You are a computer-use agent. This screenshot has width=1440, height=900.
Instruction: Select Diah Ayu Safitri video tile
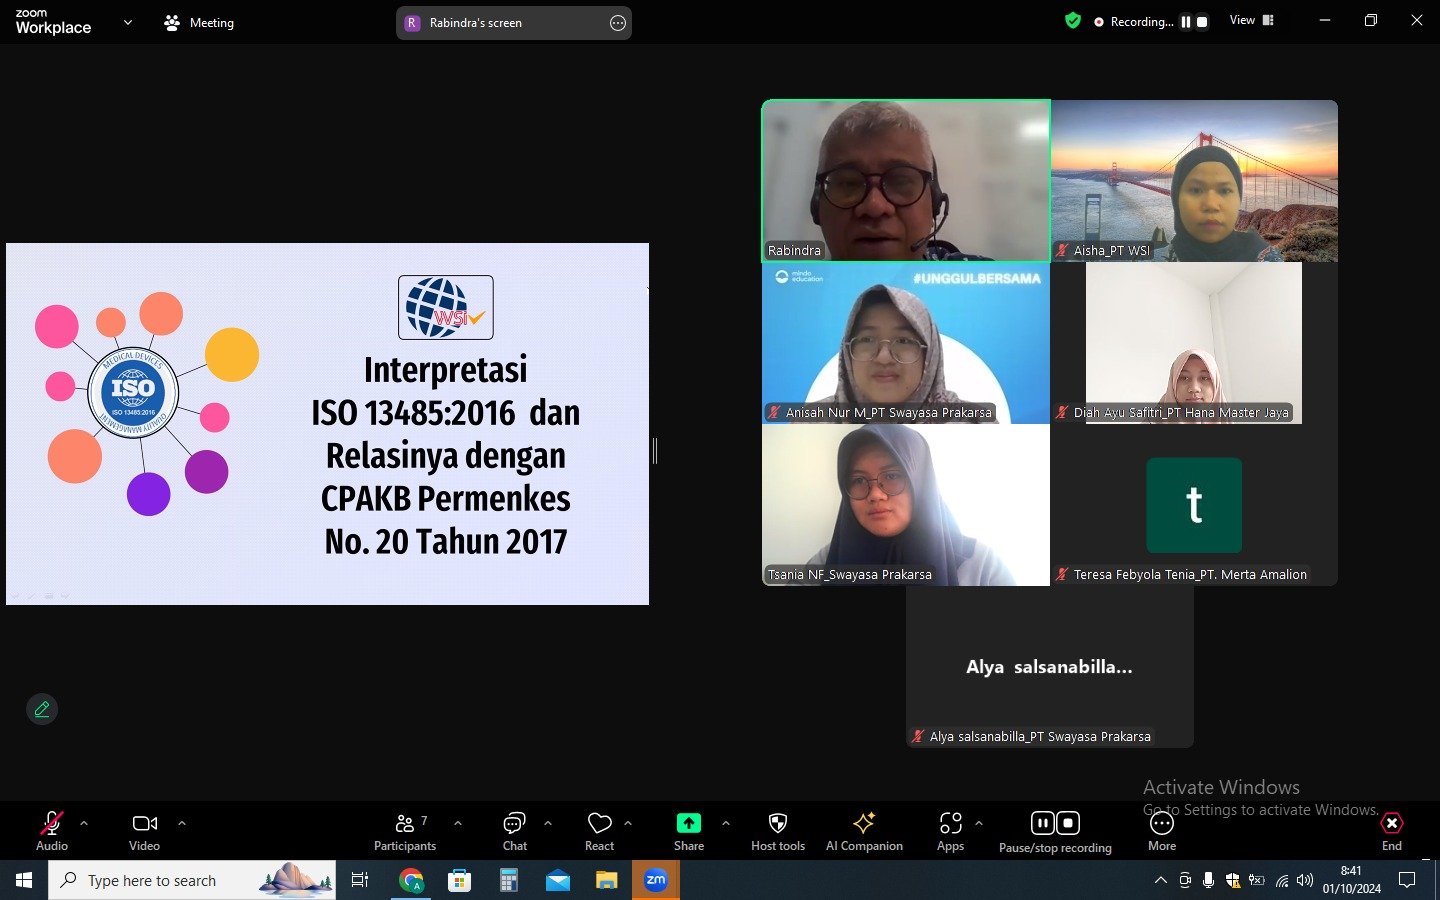[x=1194, y=343]
